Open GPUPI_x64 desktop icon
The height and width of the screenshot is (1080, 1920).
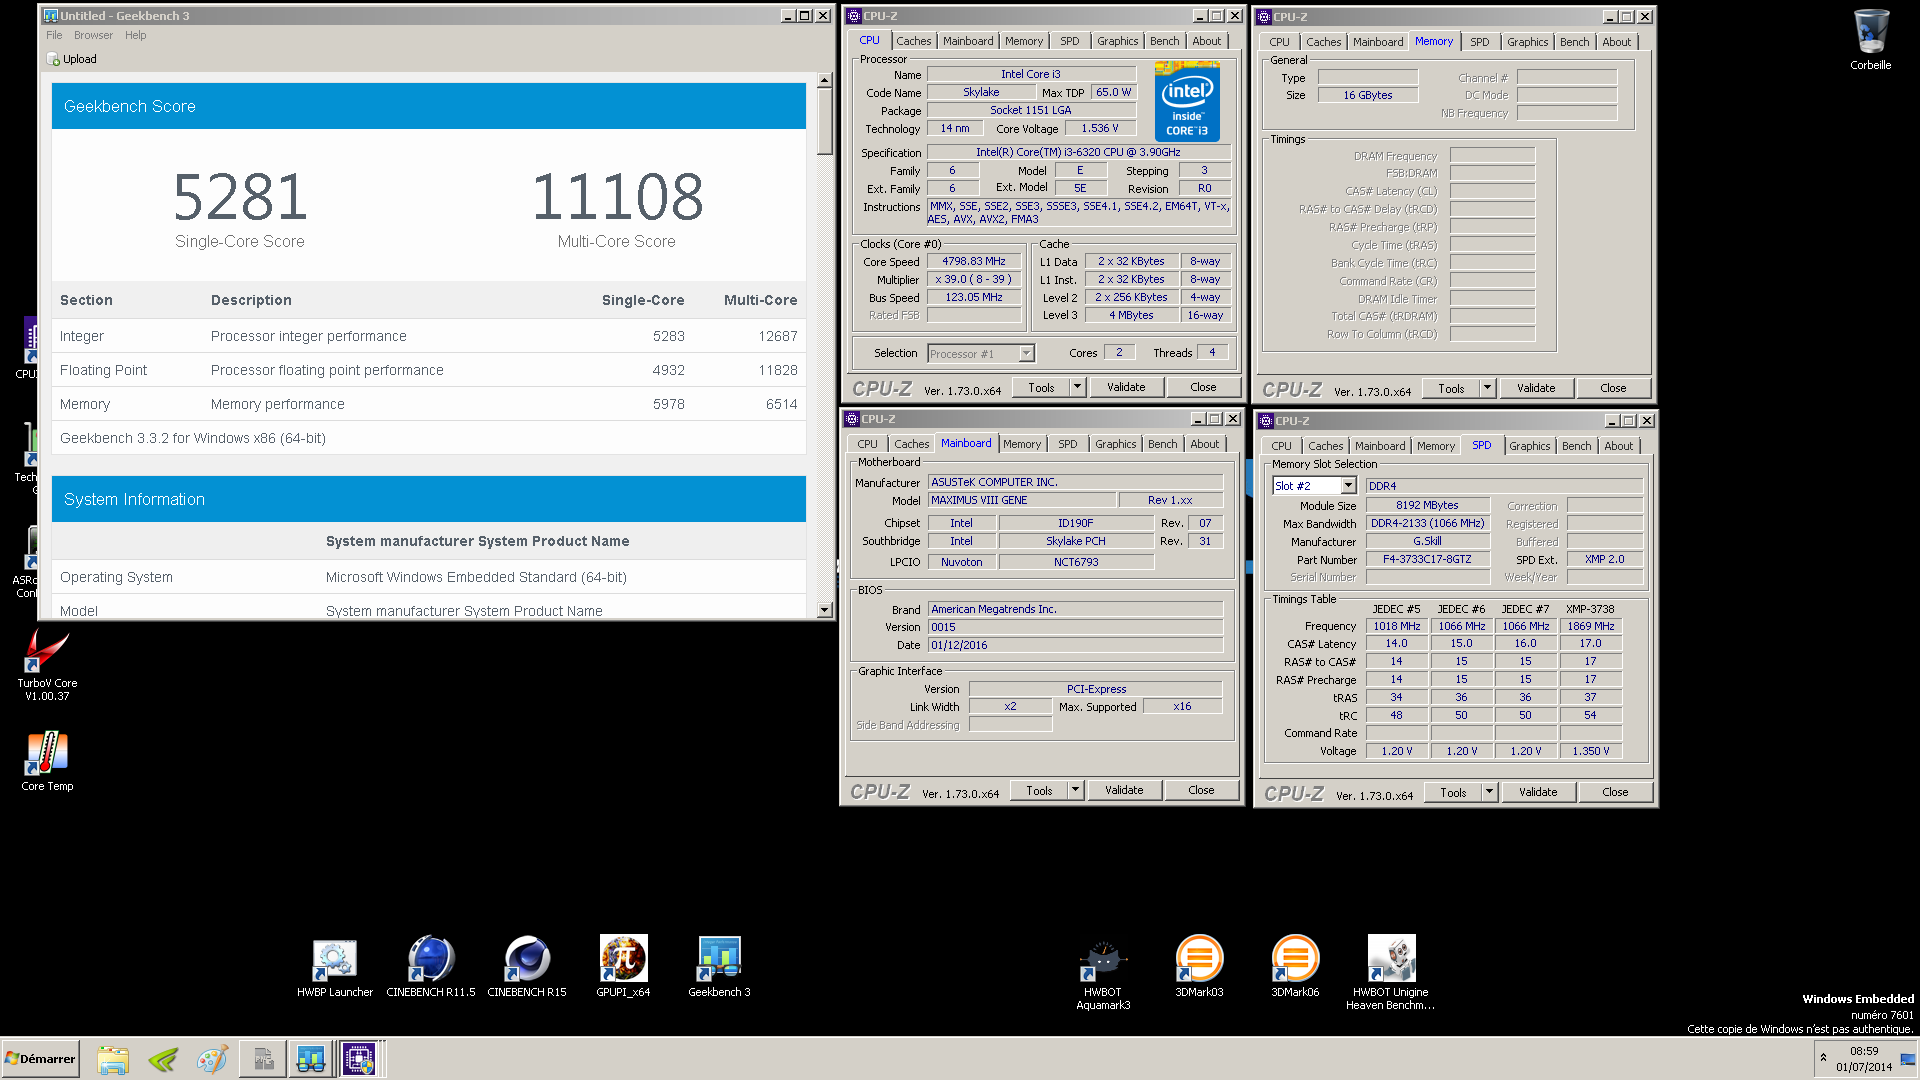623,966
